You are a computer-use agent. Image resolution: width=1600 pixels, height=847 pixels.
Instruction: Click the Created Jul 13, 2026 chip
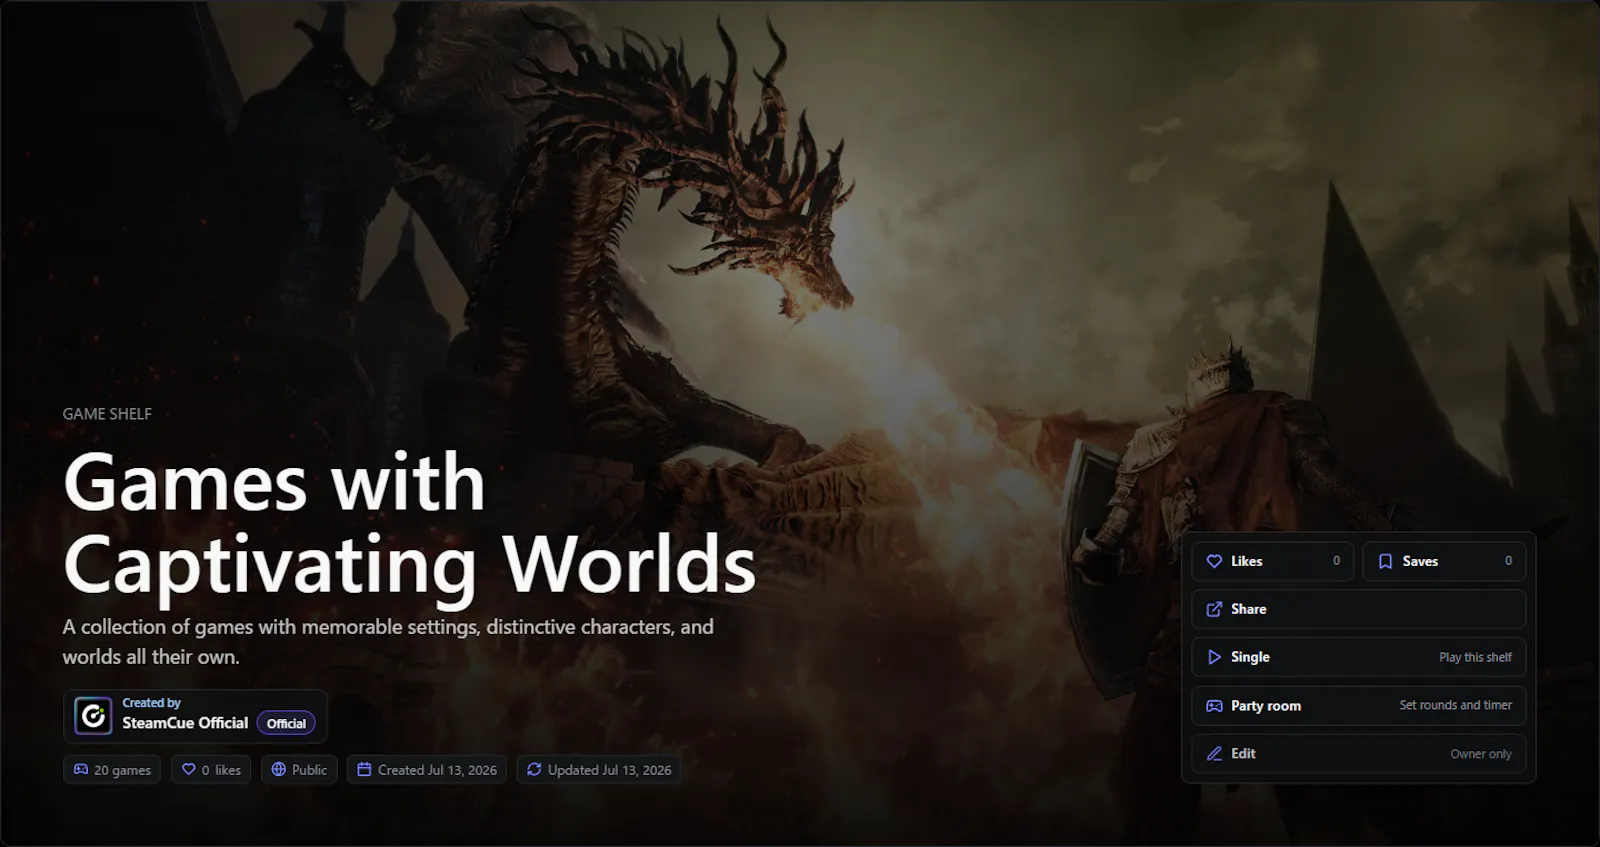coord(427,770)
